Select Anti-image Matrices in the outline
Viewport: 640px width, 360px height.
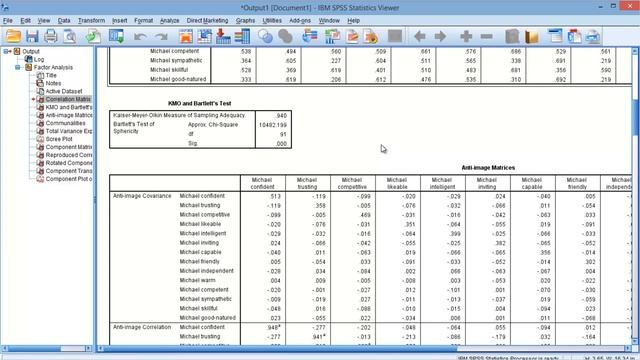pyautogui.click(x=69, y=115)
